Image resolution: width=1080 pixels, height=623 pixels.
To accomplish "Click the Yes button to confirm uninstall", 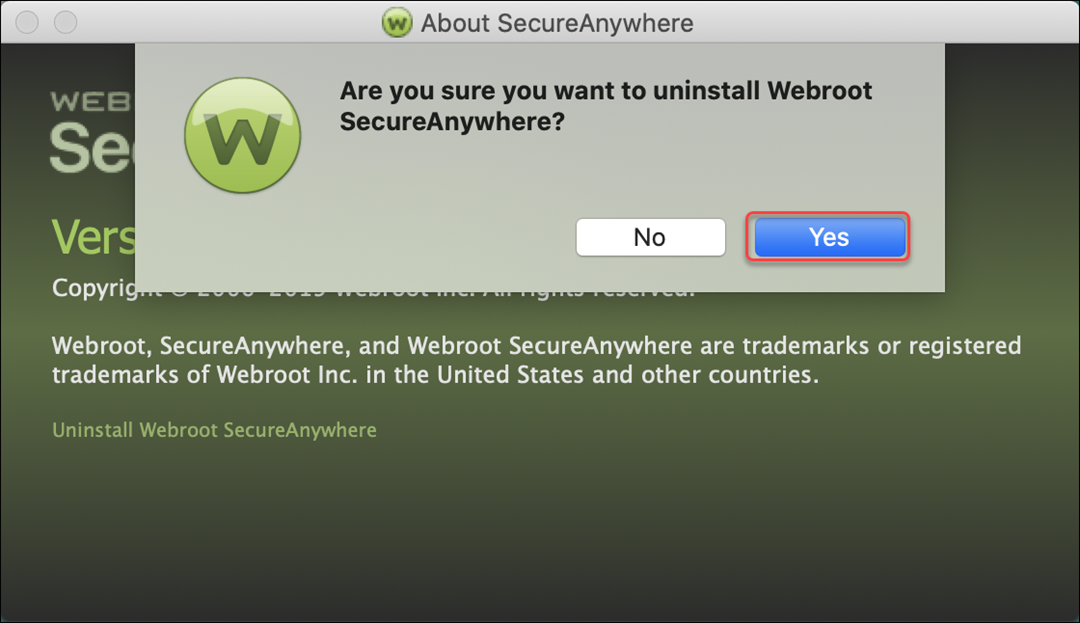I will point(829,237).
